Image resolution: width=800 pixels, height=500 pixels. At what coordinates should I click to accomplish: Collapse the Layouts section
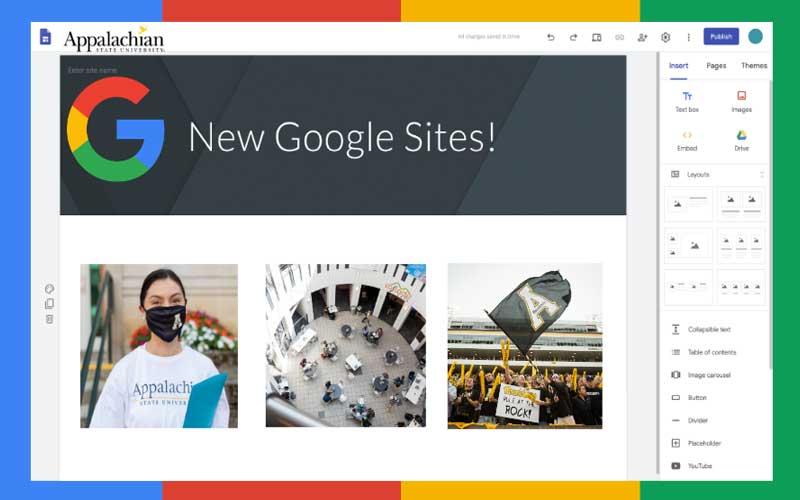coord(762,174)
